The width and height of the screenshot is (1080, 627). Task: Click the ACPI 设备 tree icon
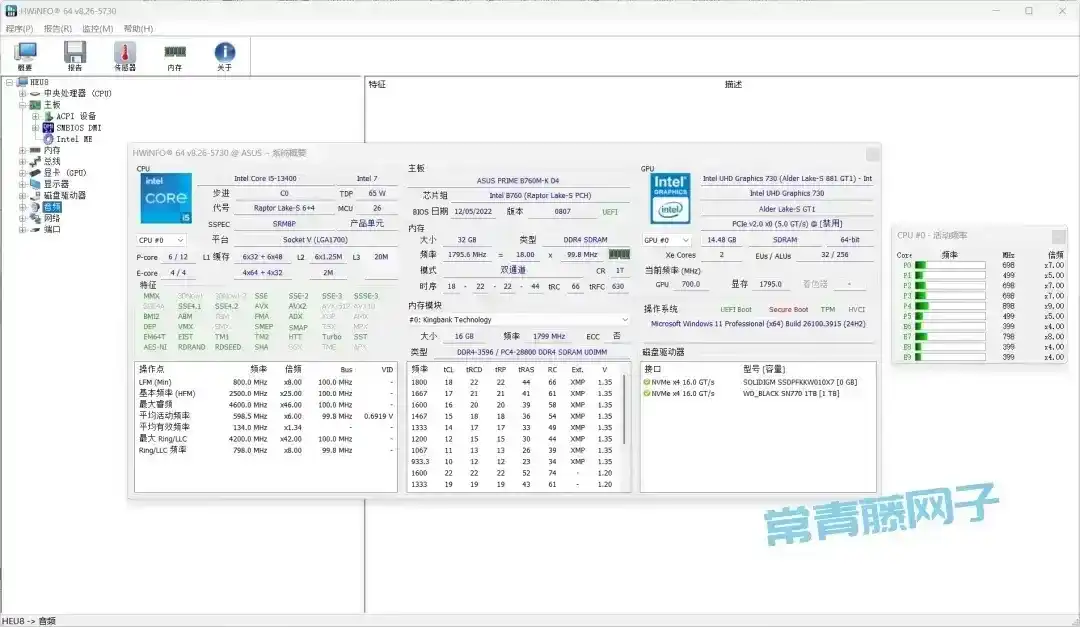point(48,116)
